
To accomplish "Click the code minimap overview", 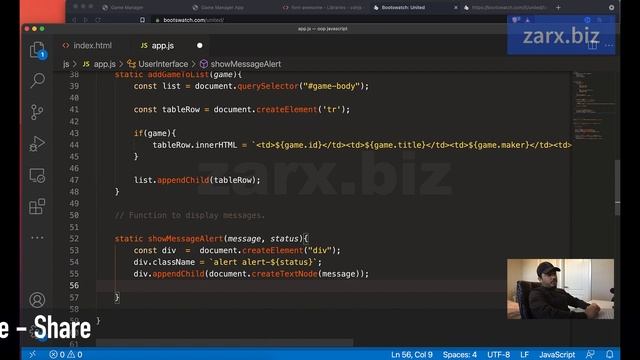I will click(x=593, y=106).
